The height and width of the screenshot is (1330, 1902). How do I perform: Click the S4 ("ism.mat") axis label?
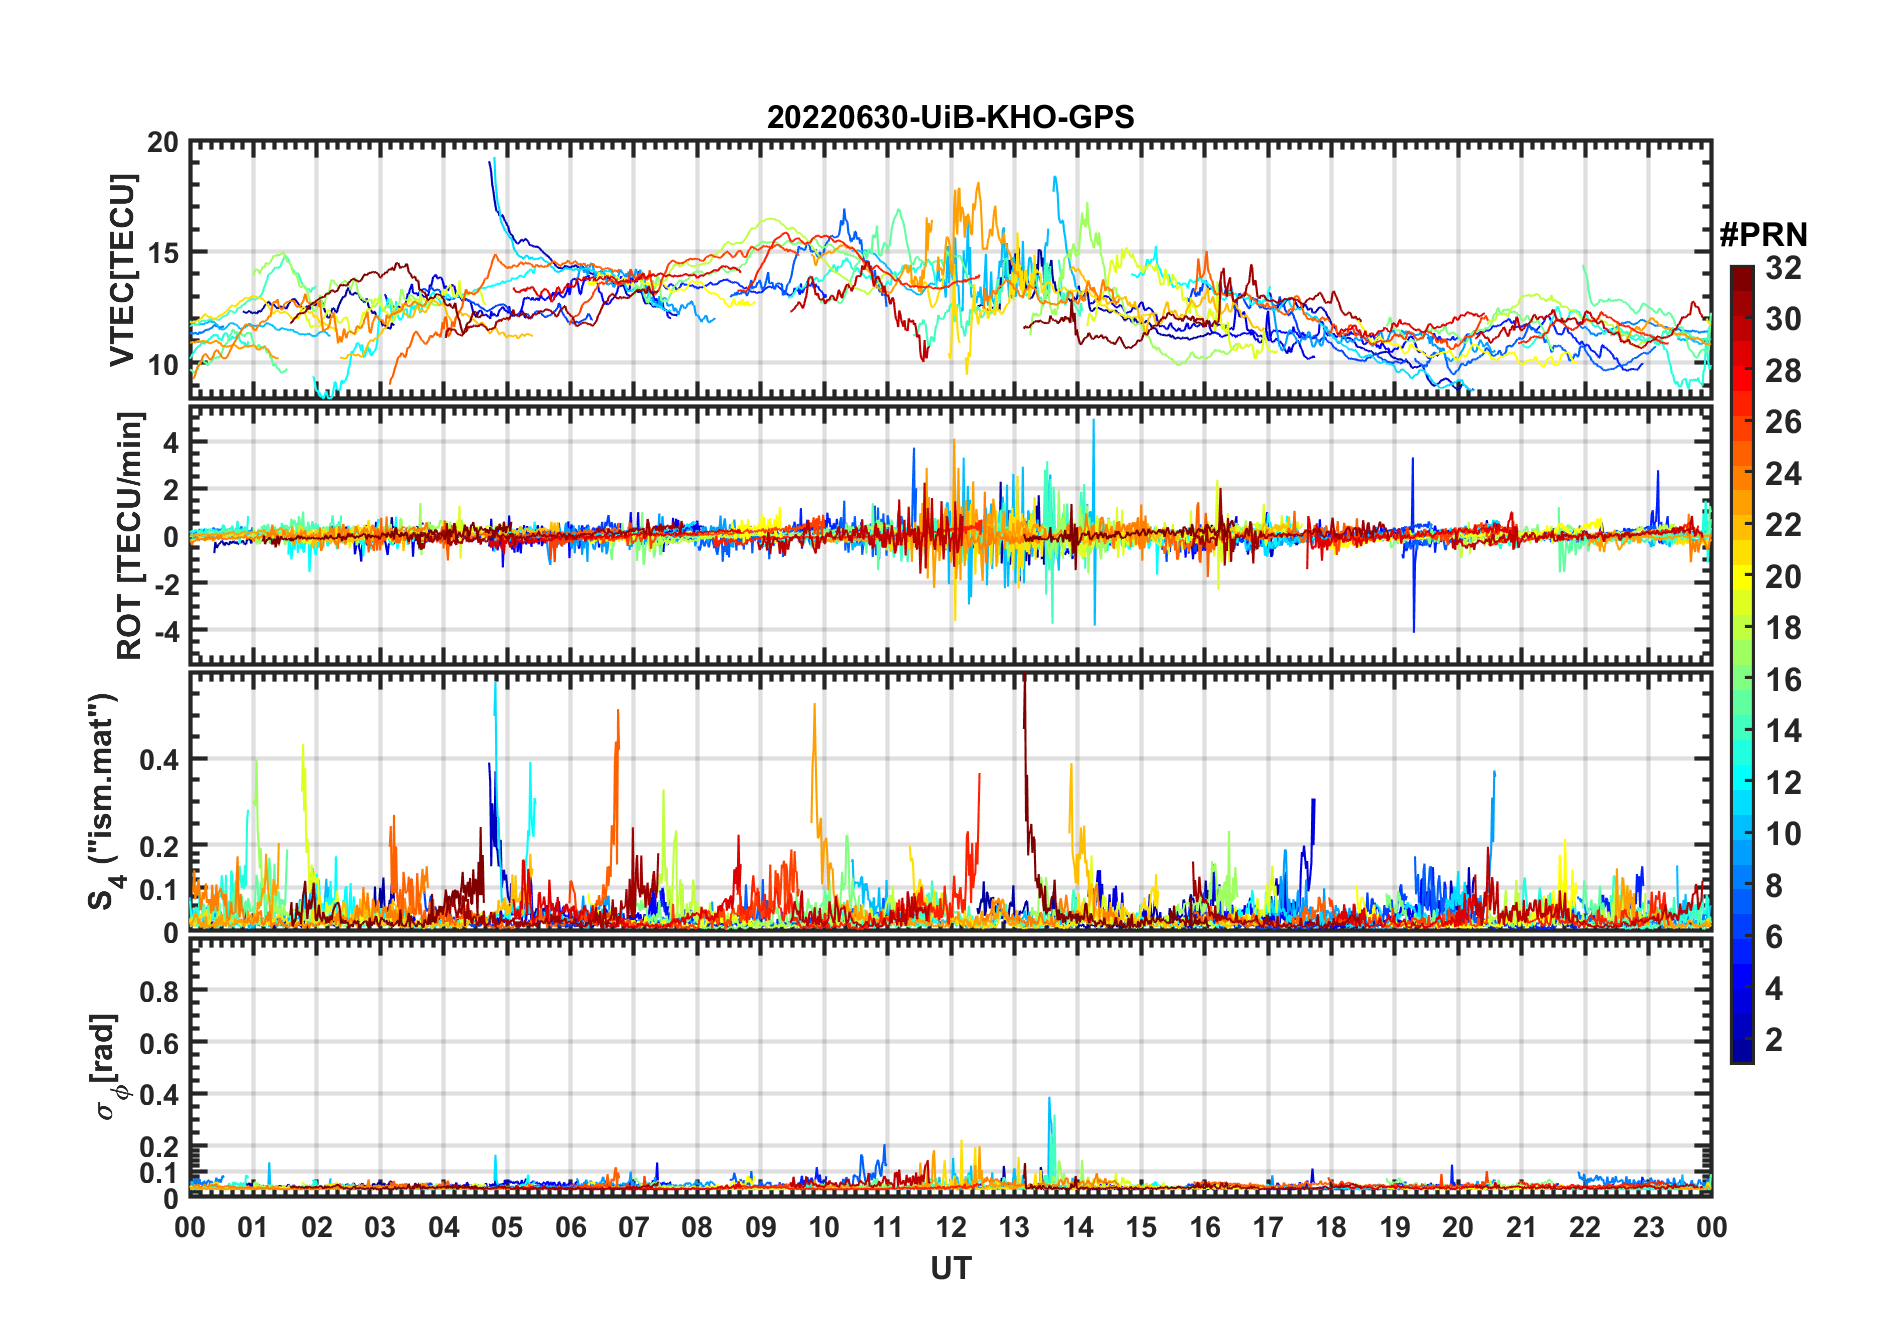click(106, 802)
